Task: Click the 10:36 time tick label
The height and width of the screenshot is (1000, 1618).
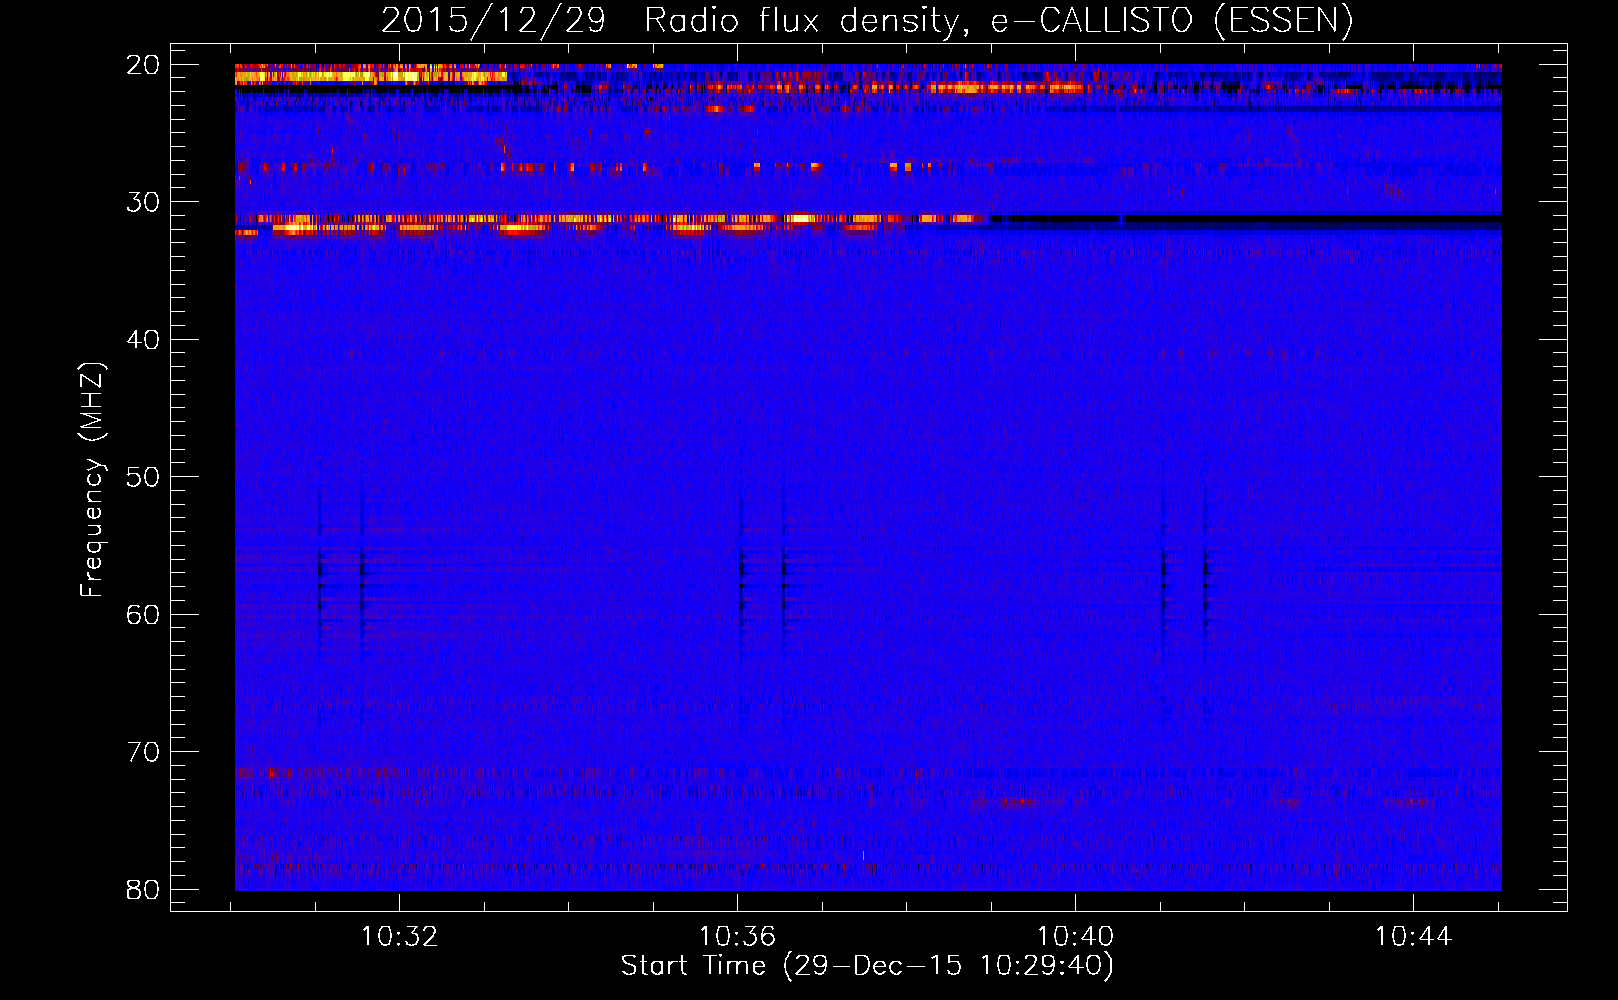Action: (737, 937)
